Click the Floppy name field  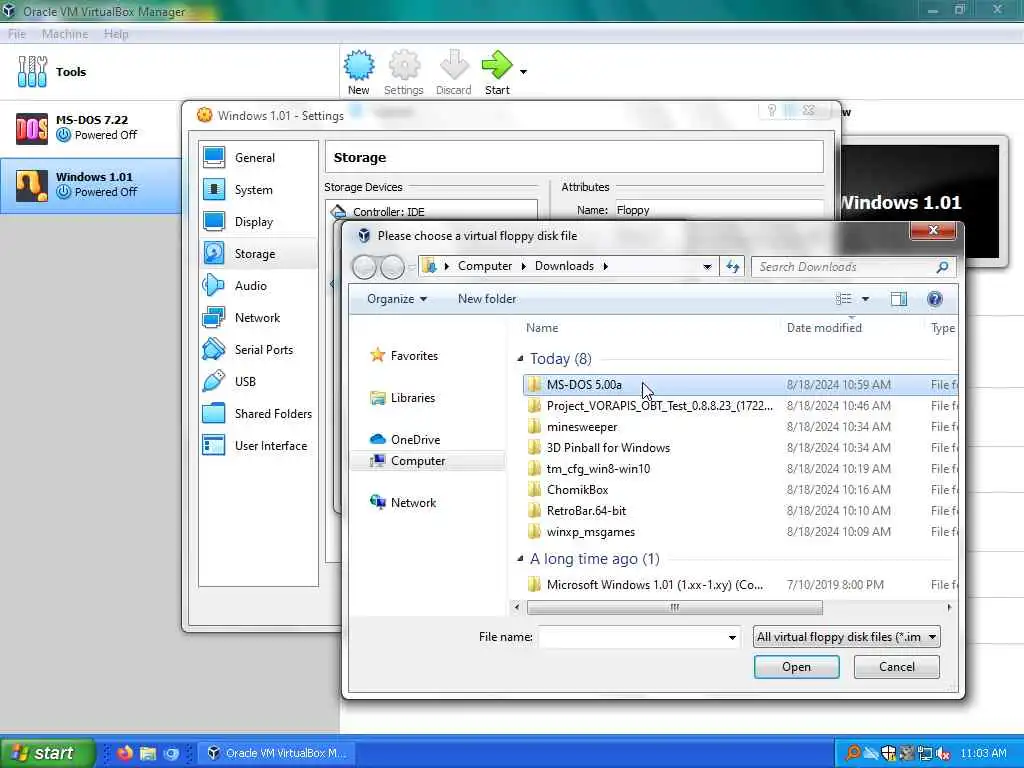click(718, 210)
